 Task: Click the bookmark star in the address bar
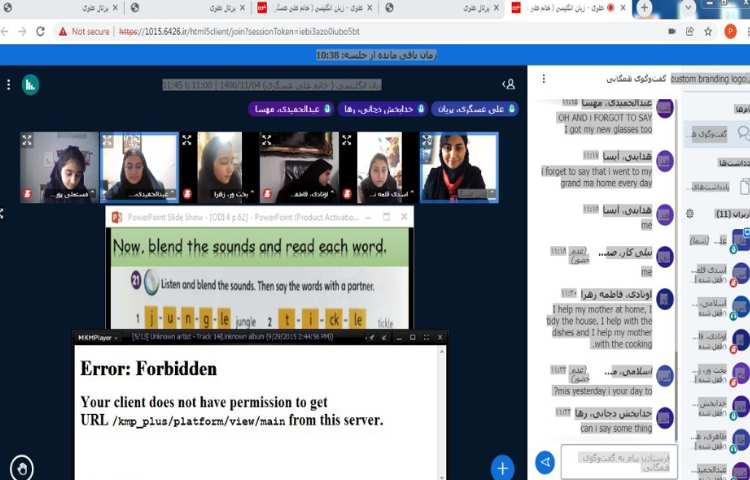[x=708, y=32]
